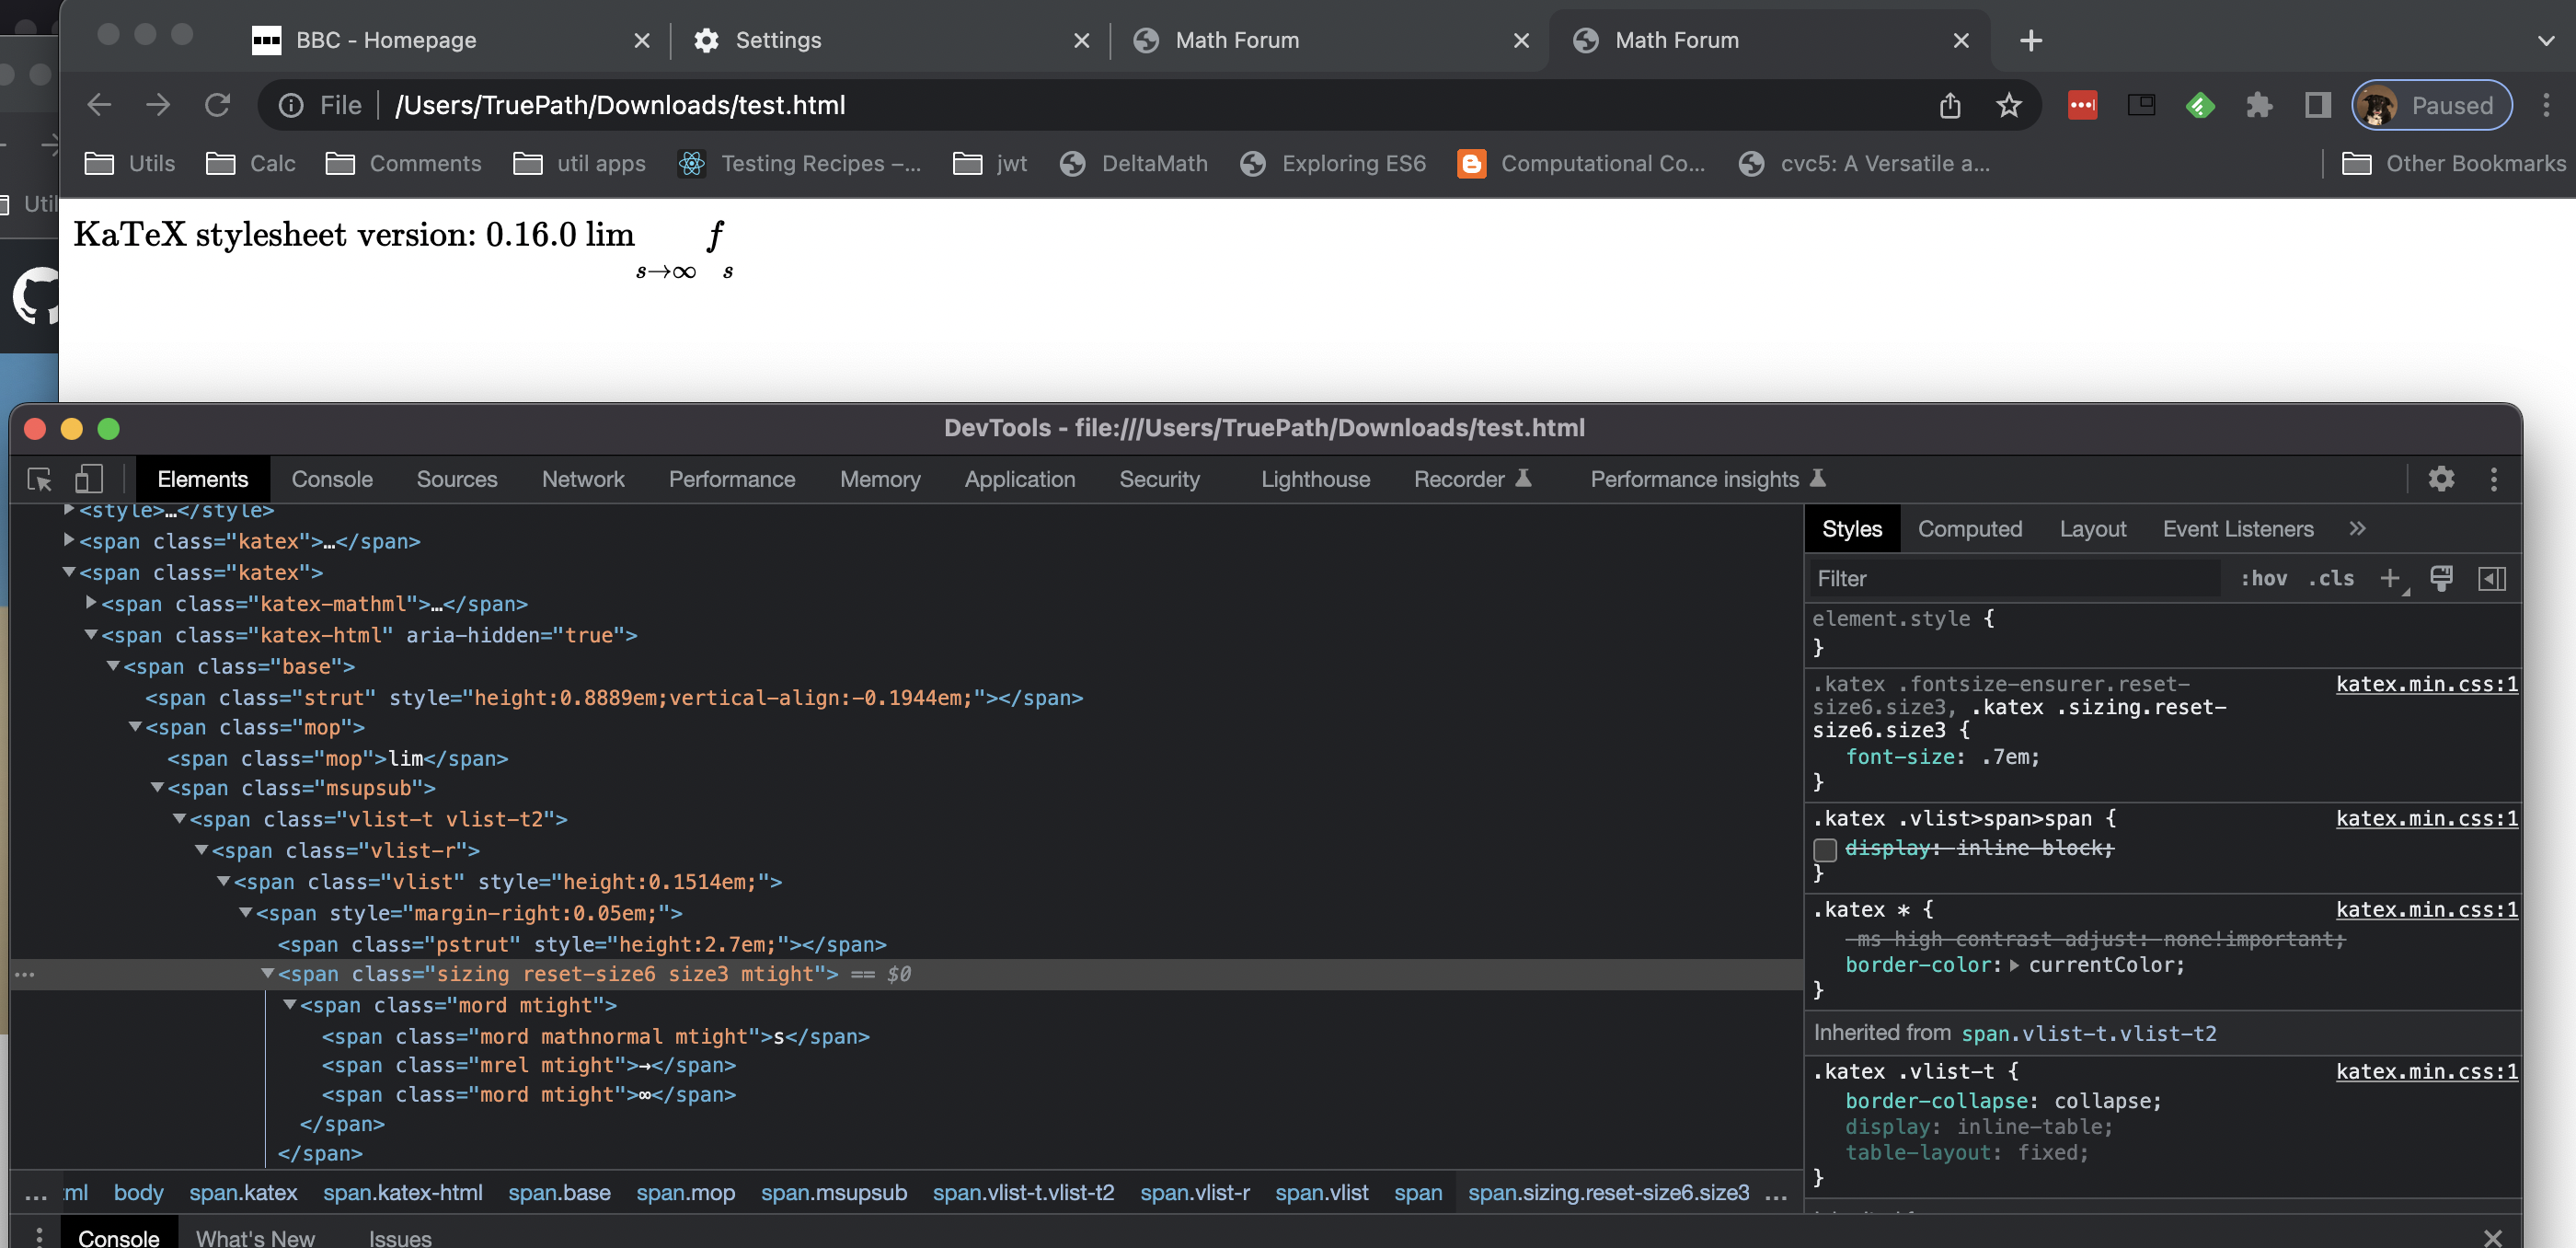Select the inspect element tool in DevTools
The image size is (2576, 1248).
pos(39,479)
